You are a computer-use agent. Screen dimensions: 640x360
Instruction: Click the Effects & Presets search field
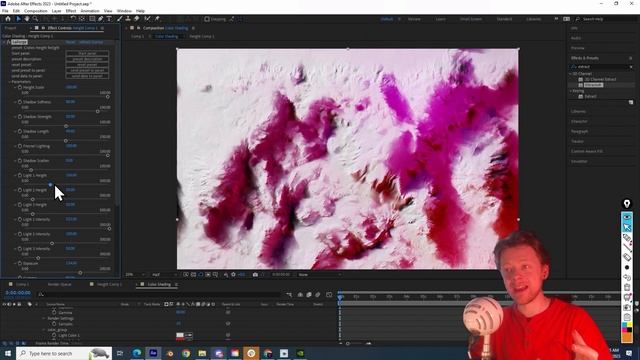tap(602, 67)
